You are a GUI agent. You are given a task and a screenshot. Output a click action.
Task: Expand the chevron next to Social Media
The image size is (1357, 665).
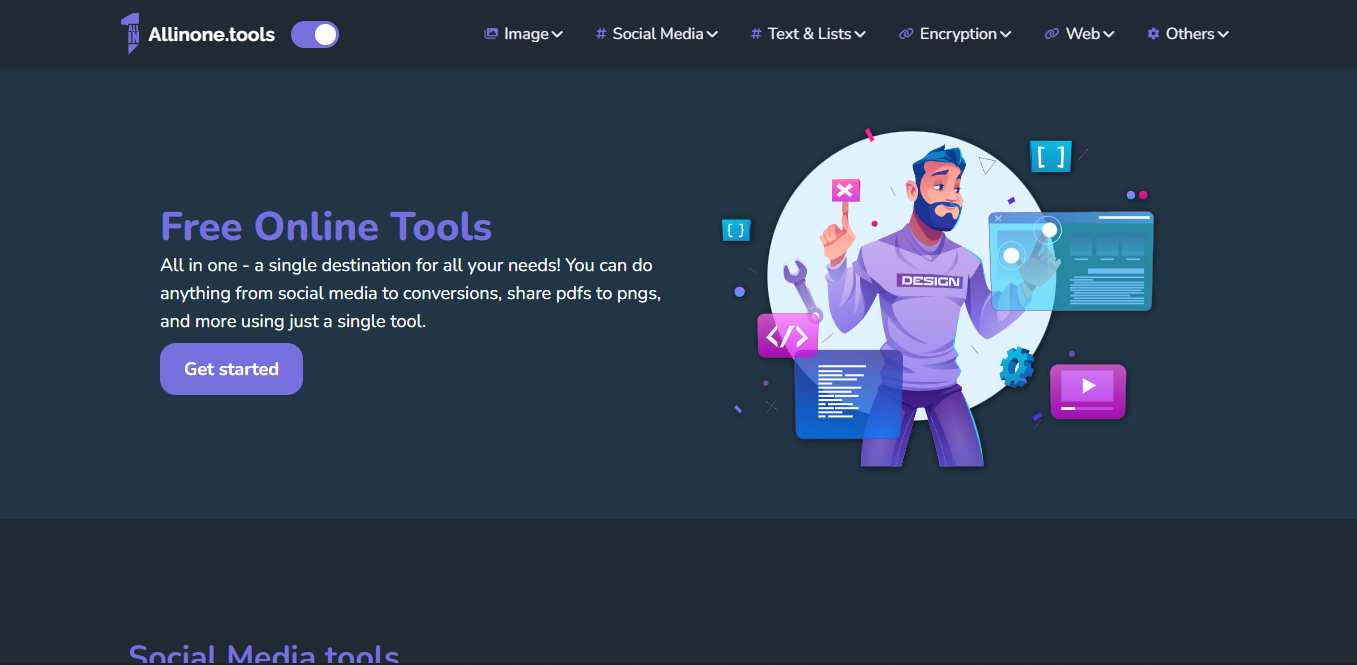pyautogui.click(x=712, y=35)
